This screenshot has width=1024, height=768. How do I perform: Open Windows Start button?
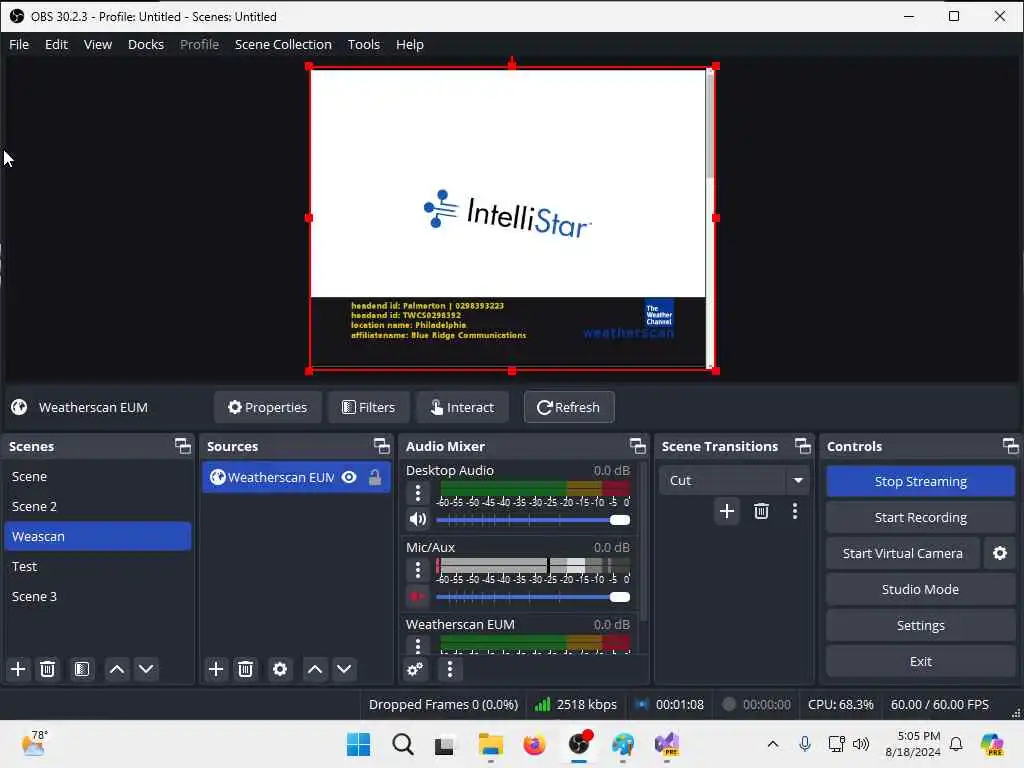click(359, 744)
